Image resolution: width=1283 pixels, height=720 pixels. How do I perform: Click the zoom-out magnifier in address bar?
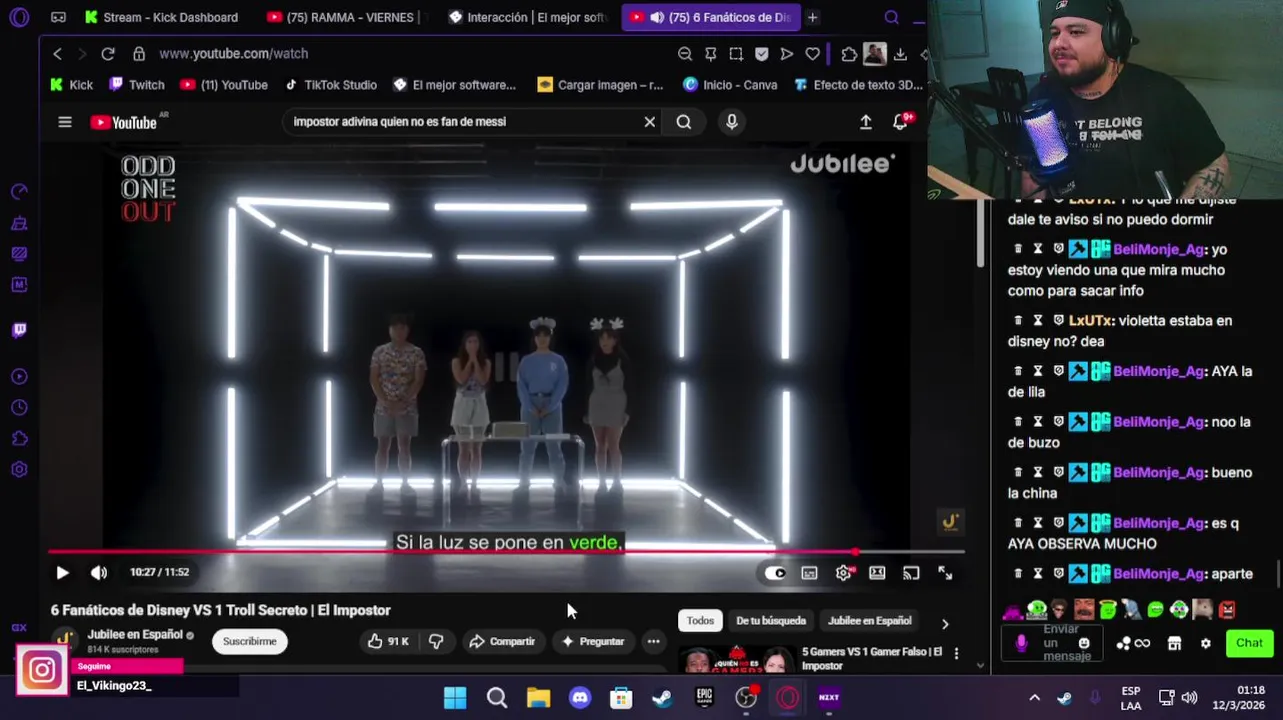685,54
